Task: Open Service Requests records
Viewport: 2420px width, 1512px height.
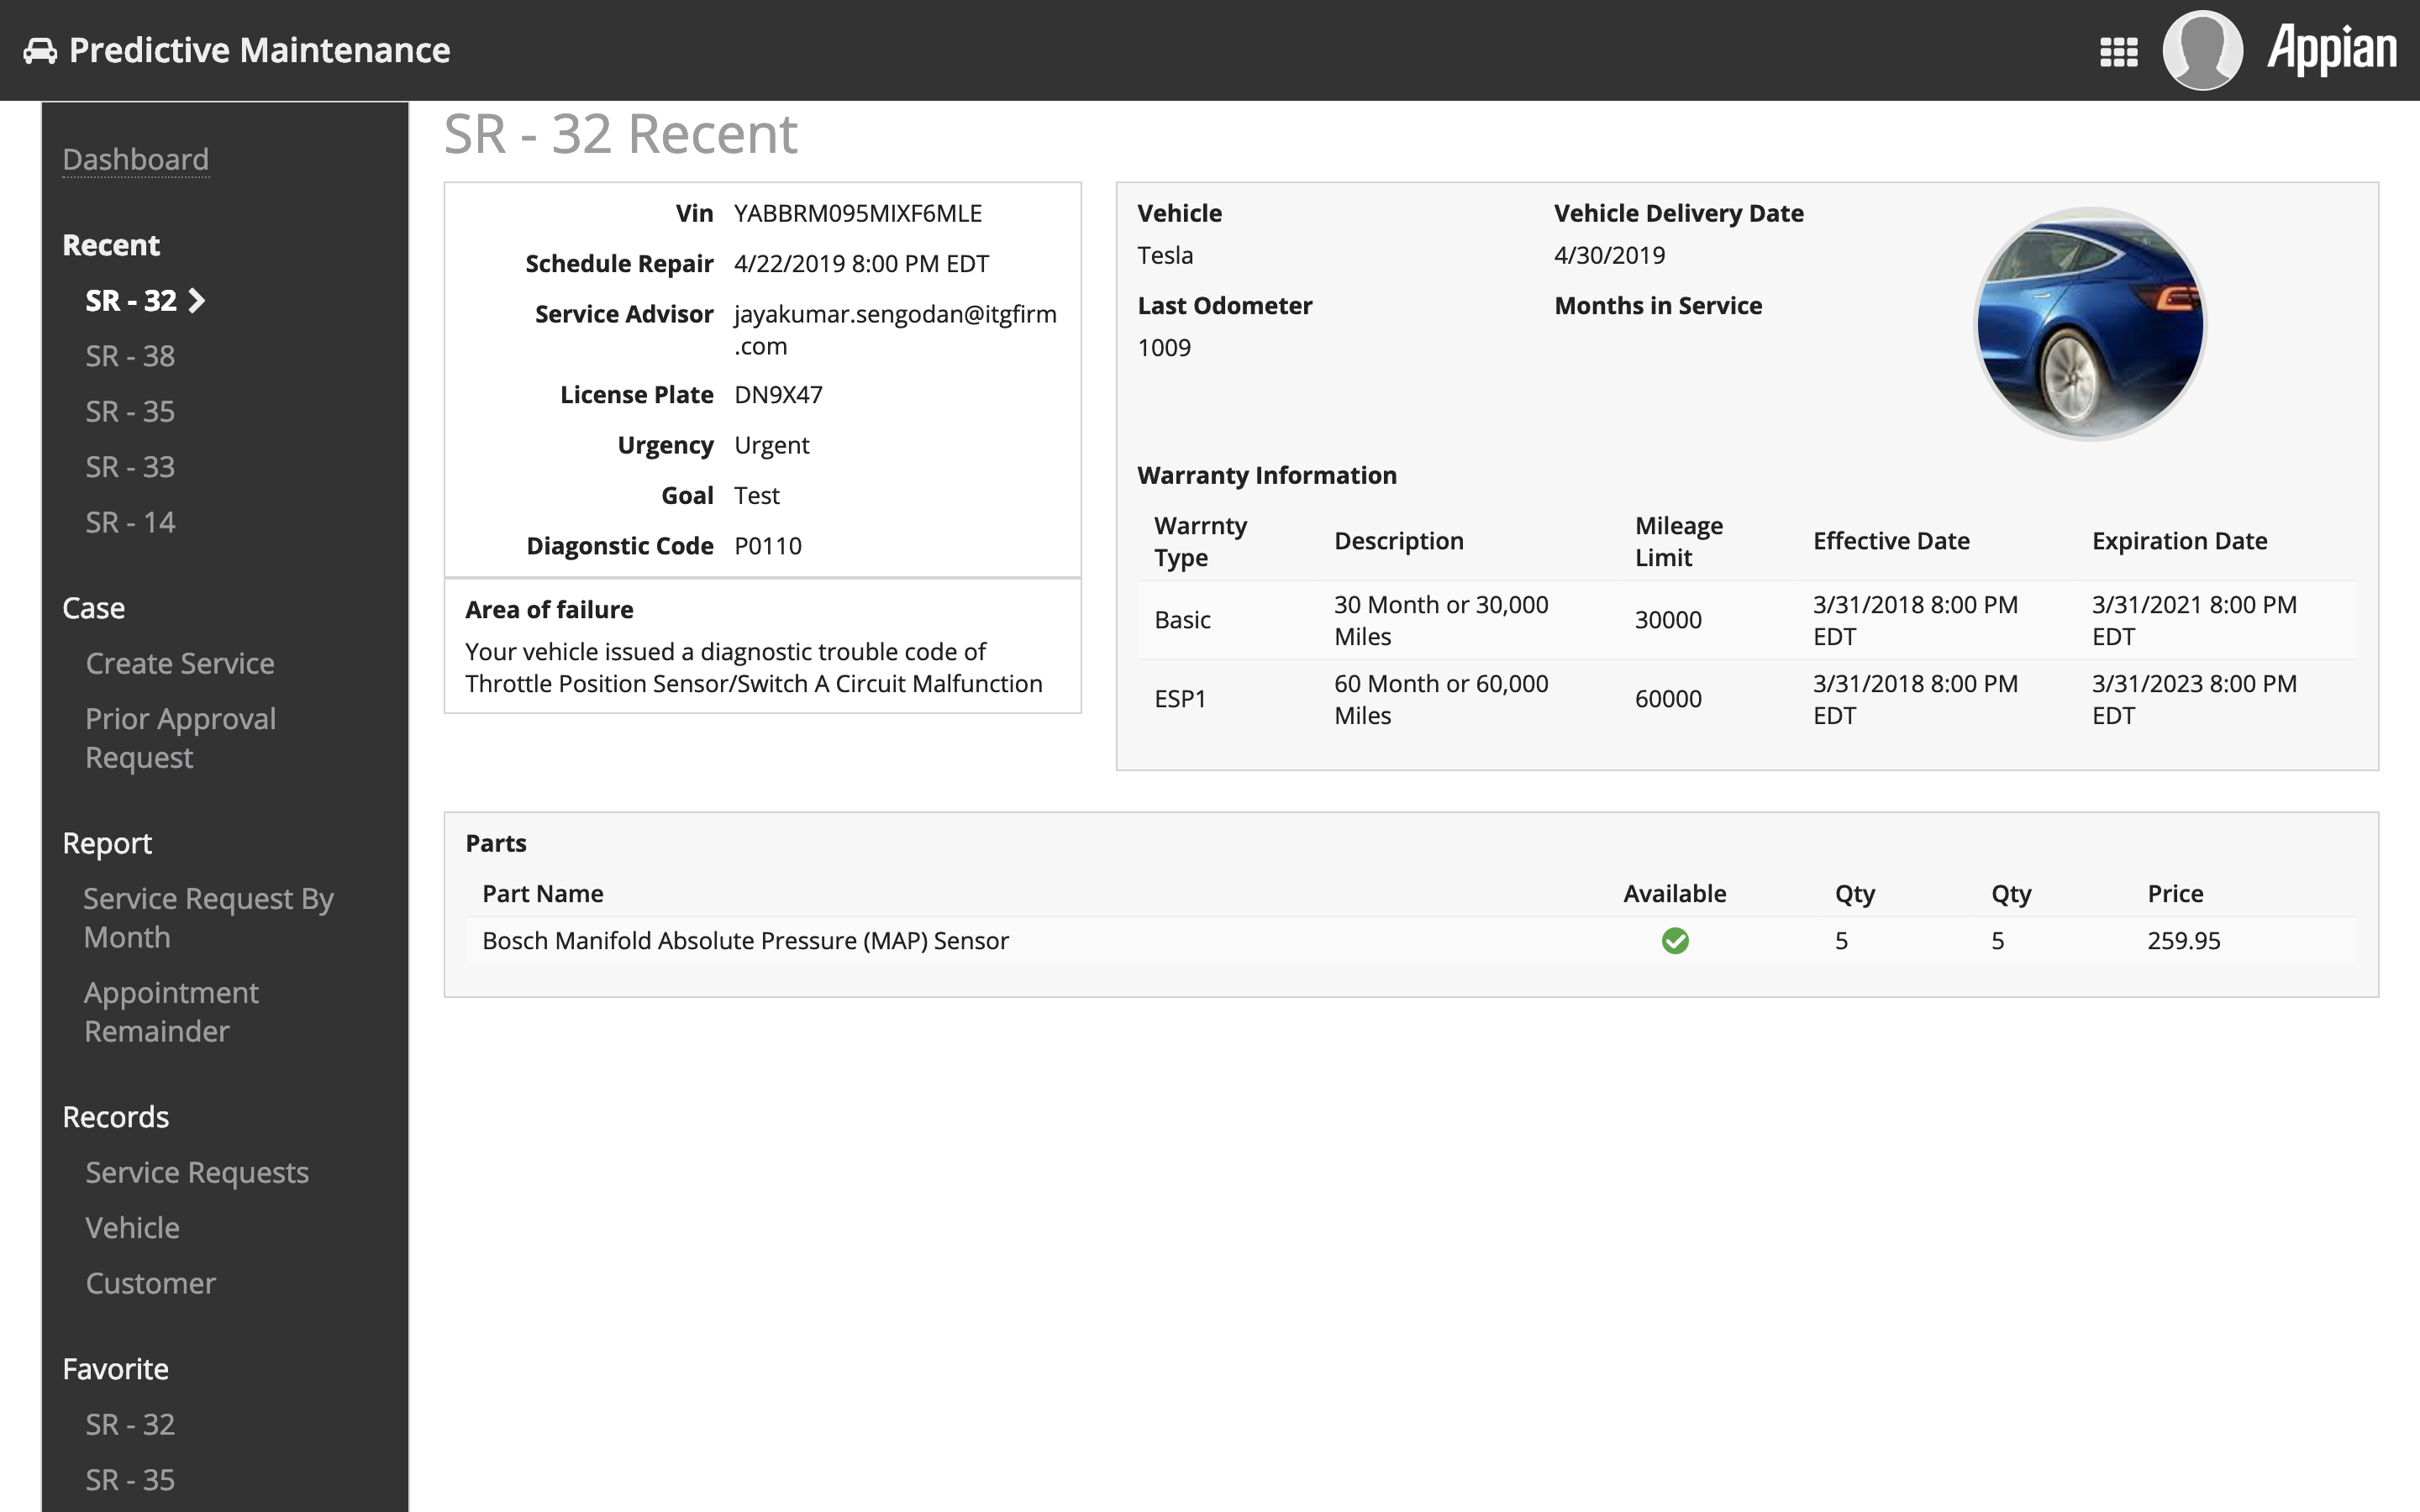Action: point(197,1173)
